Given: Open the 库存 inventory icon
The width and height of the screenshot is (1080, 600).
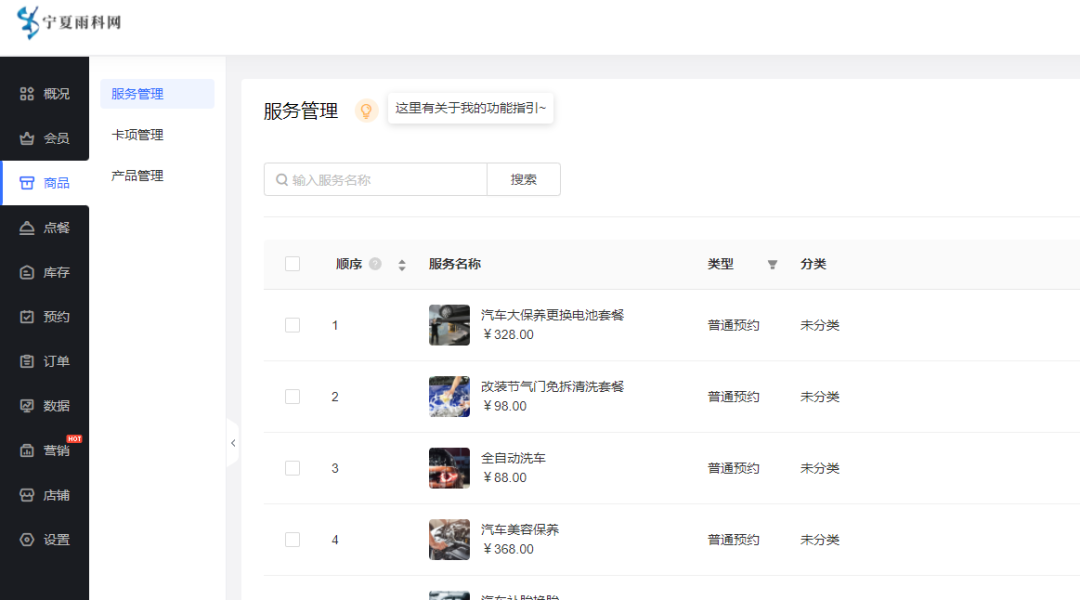Looking at the screenshot, I should pyautogui.click(x=27, y=273).
